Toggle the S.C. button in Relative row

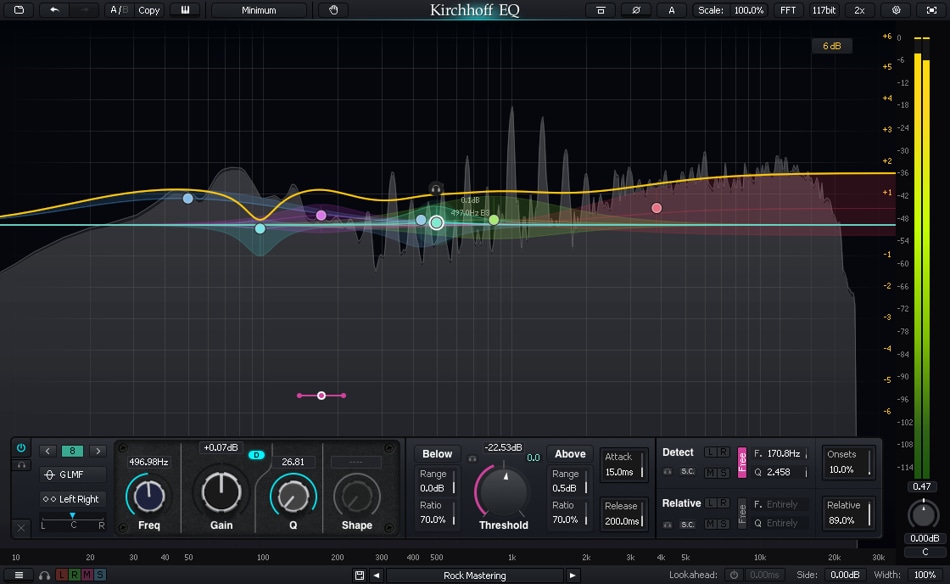[687, 525]
